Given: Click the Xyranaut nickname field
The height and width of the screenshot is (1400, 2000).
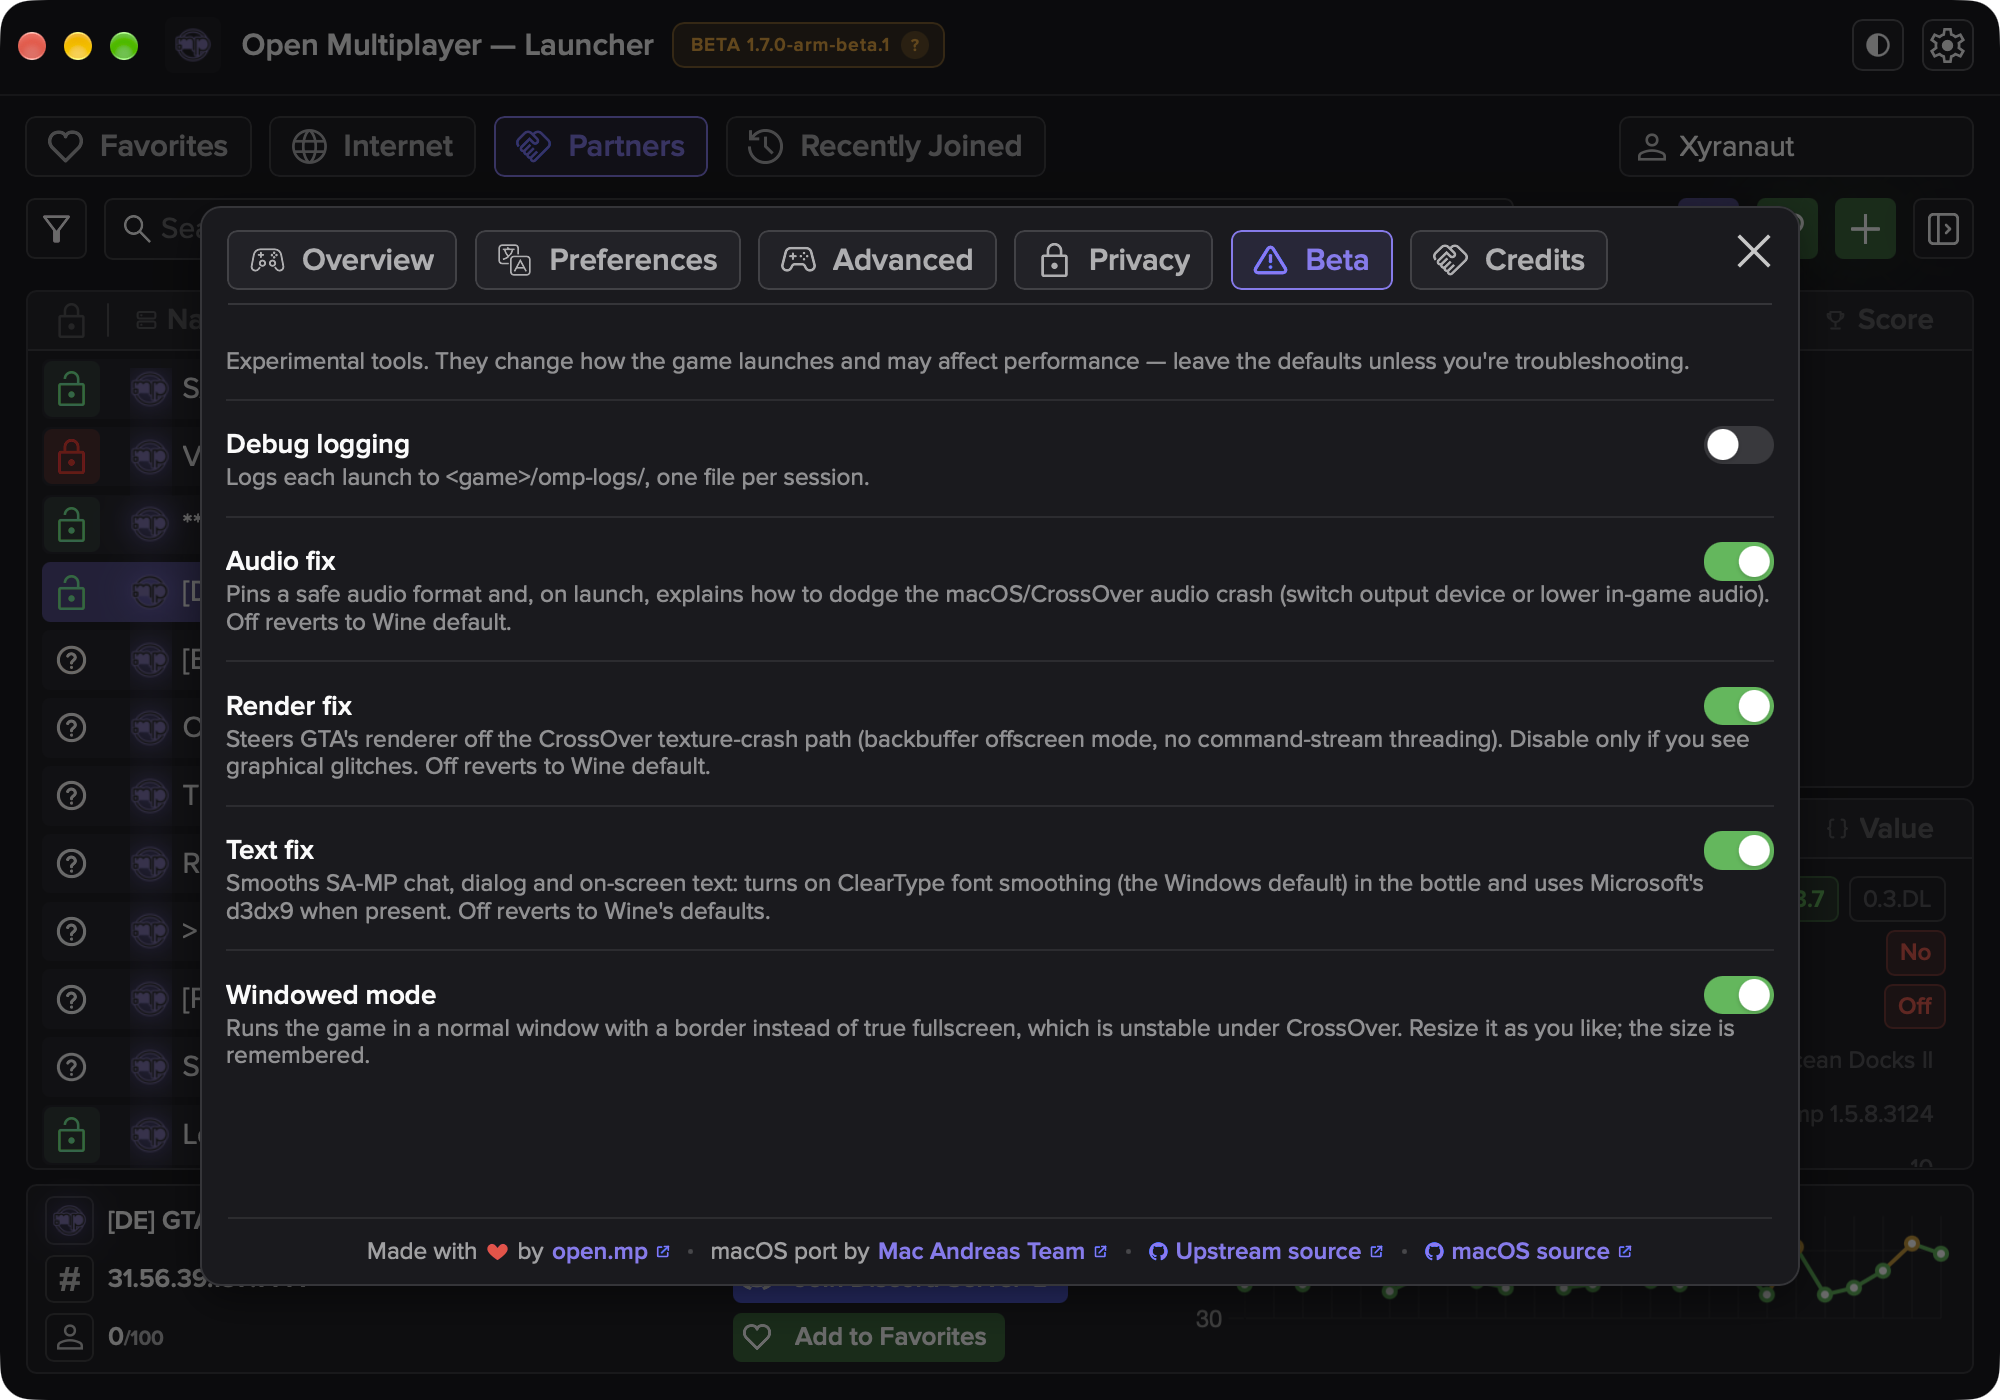Looking at the screenshot, I should tap(1795, 146).
